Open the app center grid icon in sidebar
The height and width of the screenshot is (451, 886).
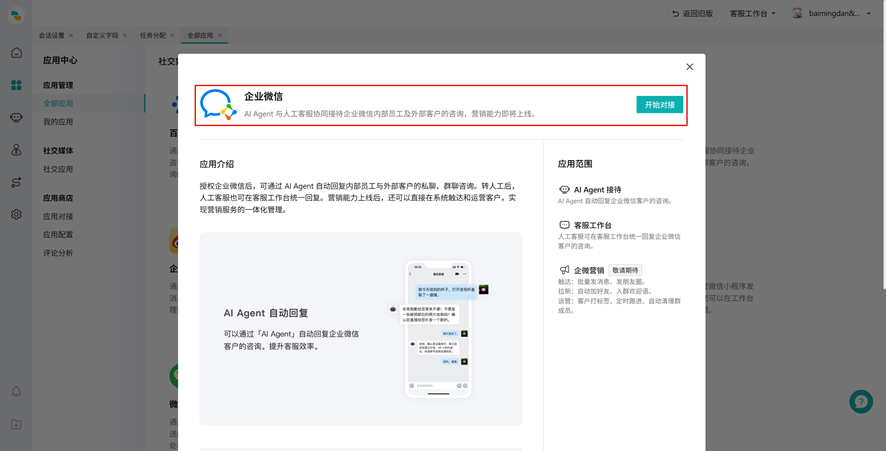(x=16, y=85)
